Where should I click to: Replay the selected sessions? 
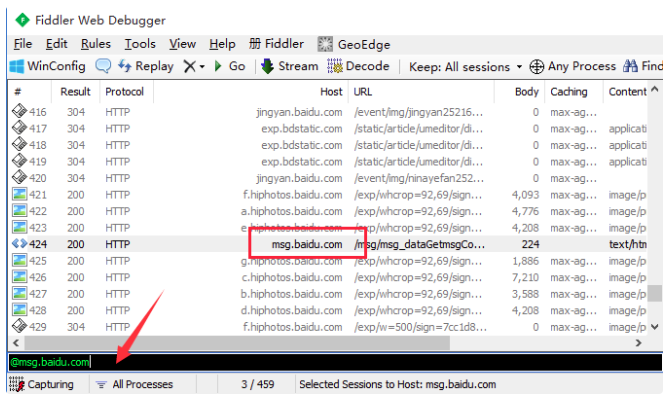146,66
